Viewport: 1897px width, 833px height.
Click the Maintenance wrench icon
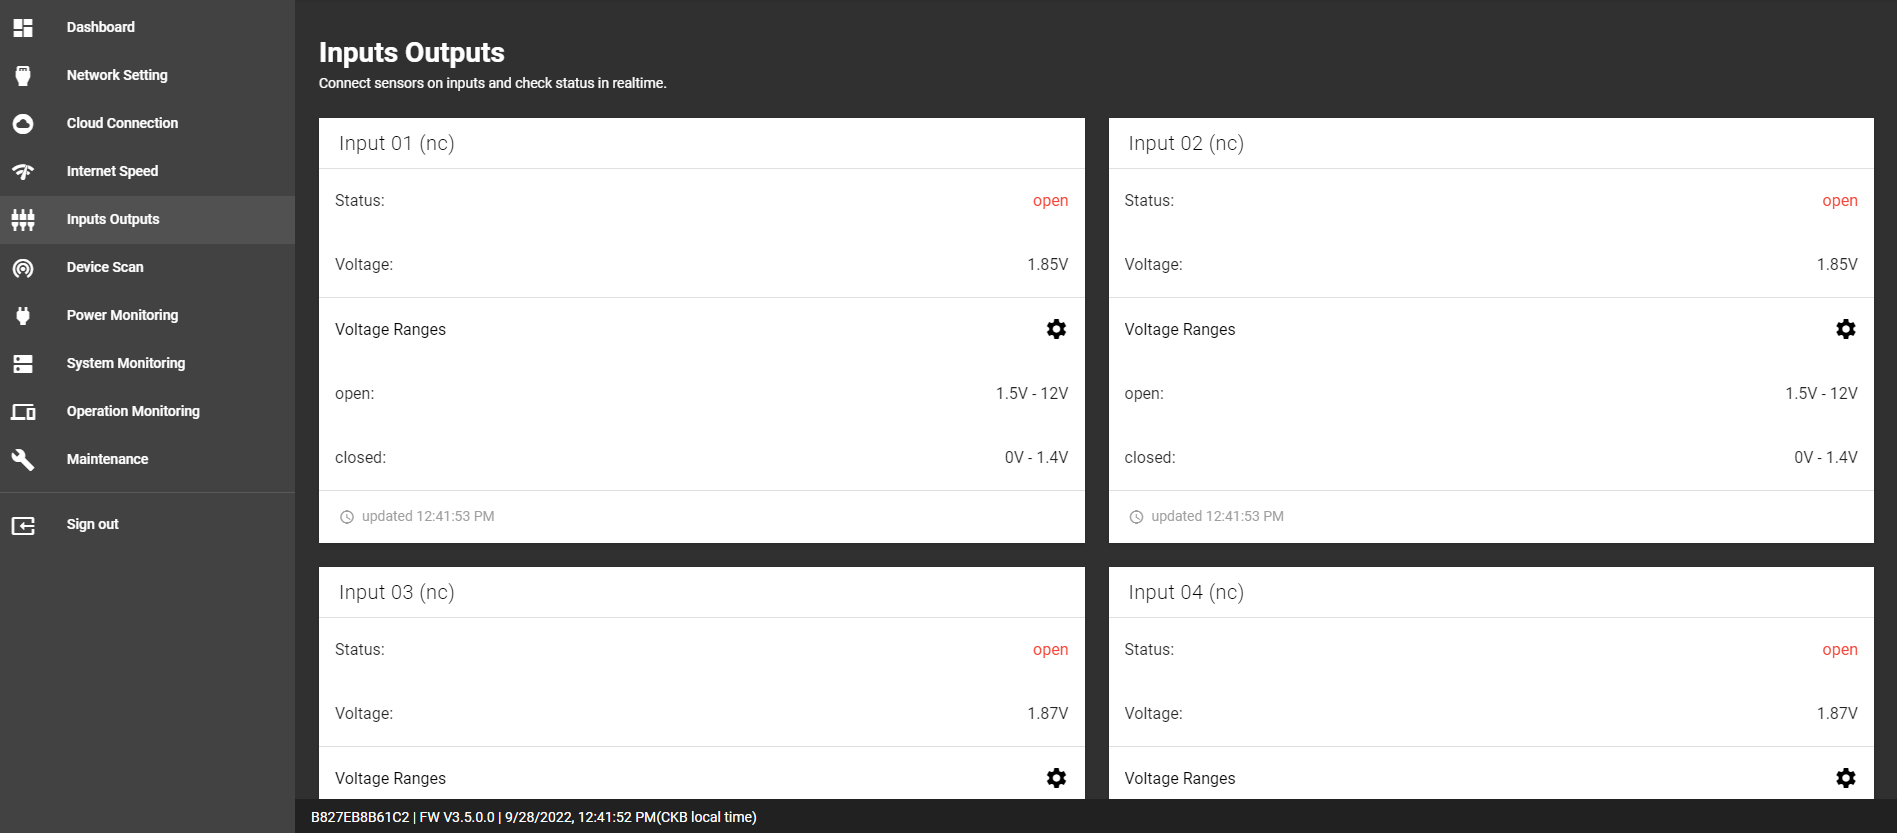(23, 460)
